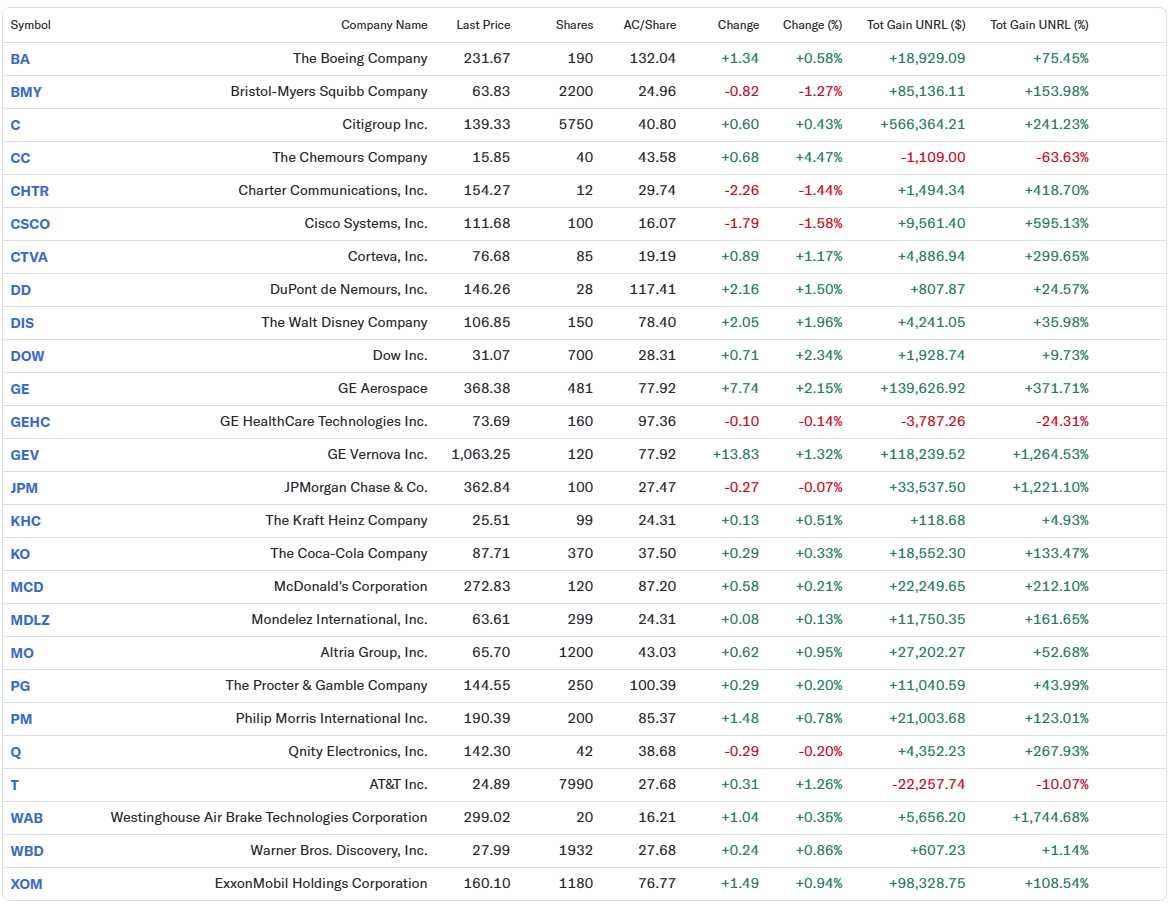This screenshot has height=904, width=1172.
Task: Click Bristol-Myers Squibb AC/Share value 24.96
Action: click(x=657, y=91)
